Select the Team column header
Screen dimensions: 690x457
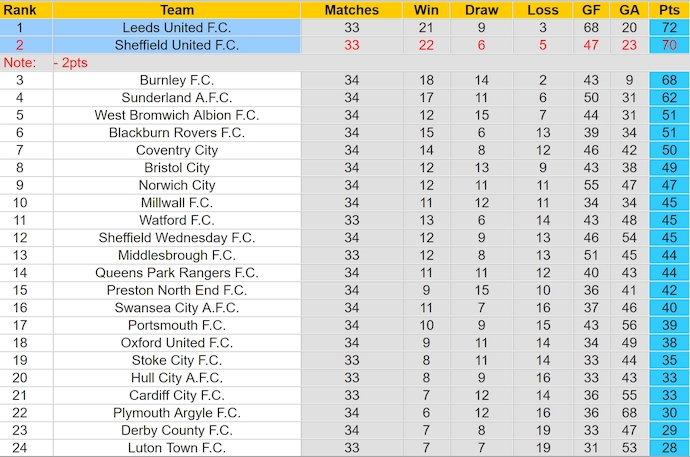point(177,10)
